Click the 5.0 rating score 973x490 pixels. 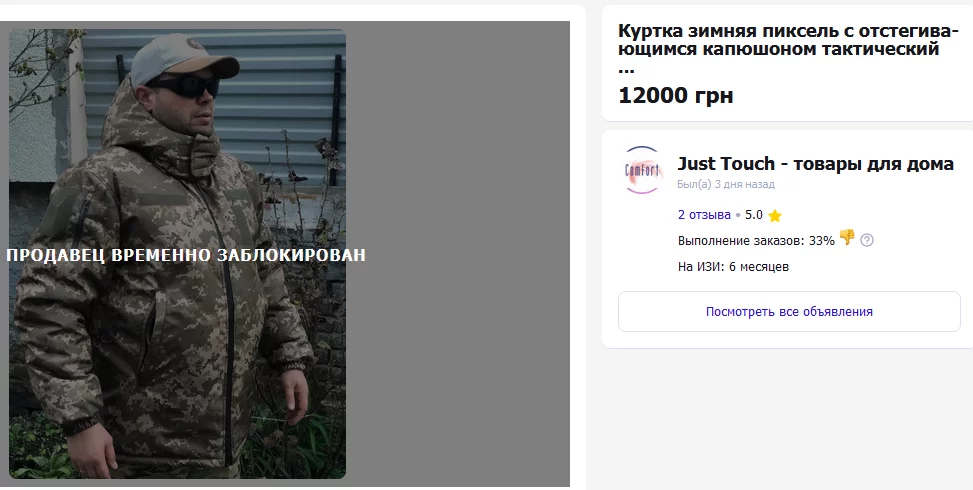coord(753,215)
